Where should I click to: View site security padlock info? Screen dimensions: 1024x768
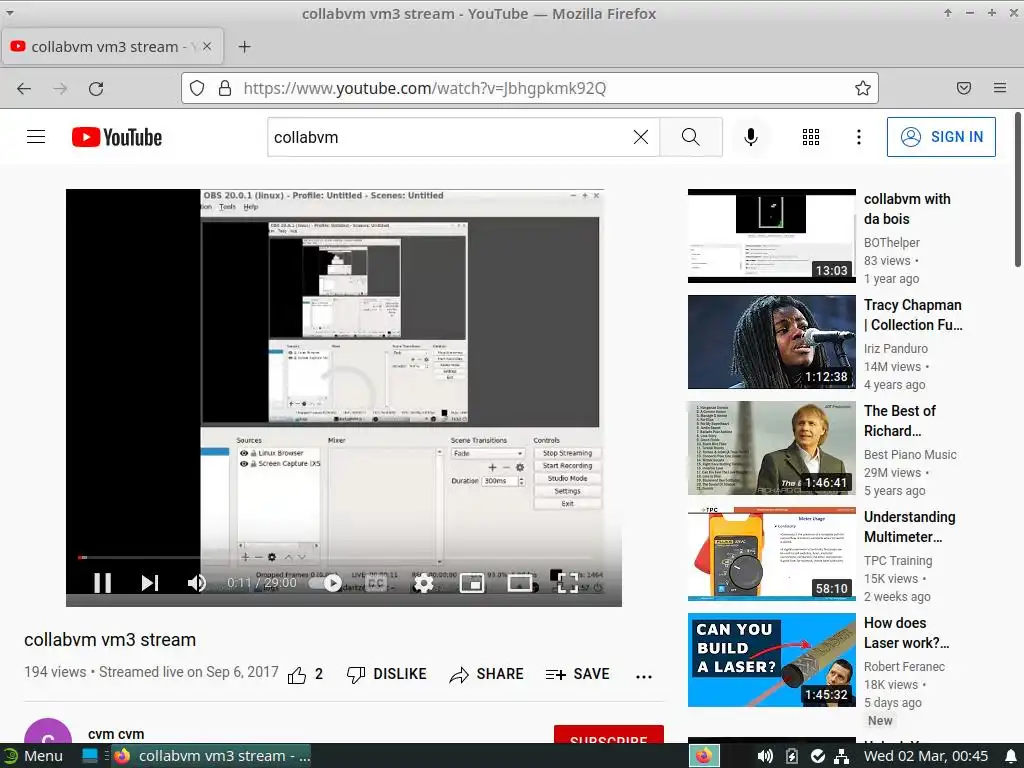225,88
